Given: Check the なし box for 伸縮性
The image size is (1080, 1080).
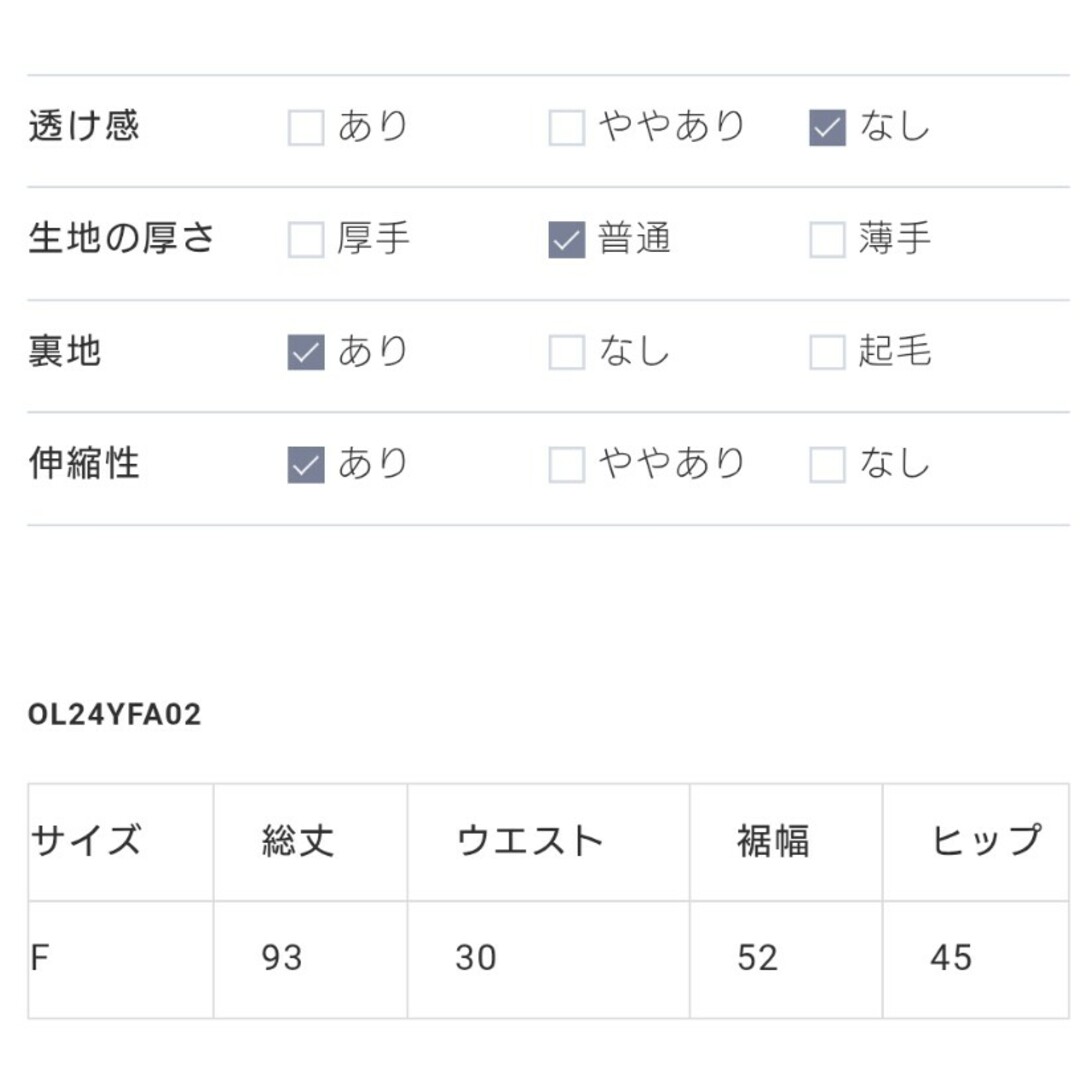Looking at the screenshot, I should click(827, 464).
